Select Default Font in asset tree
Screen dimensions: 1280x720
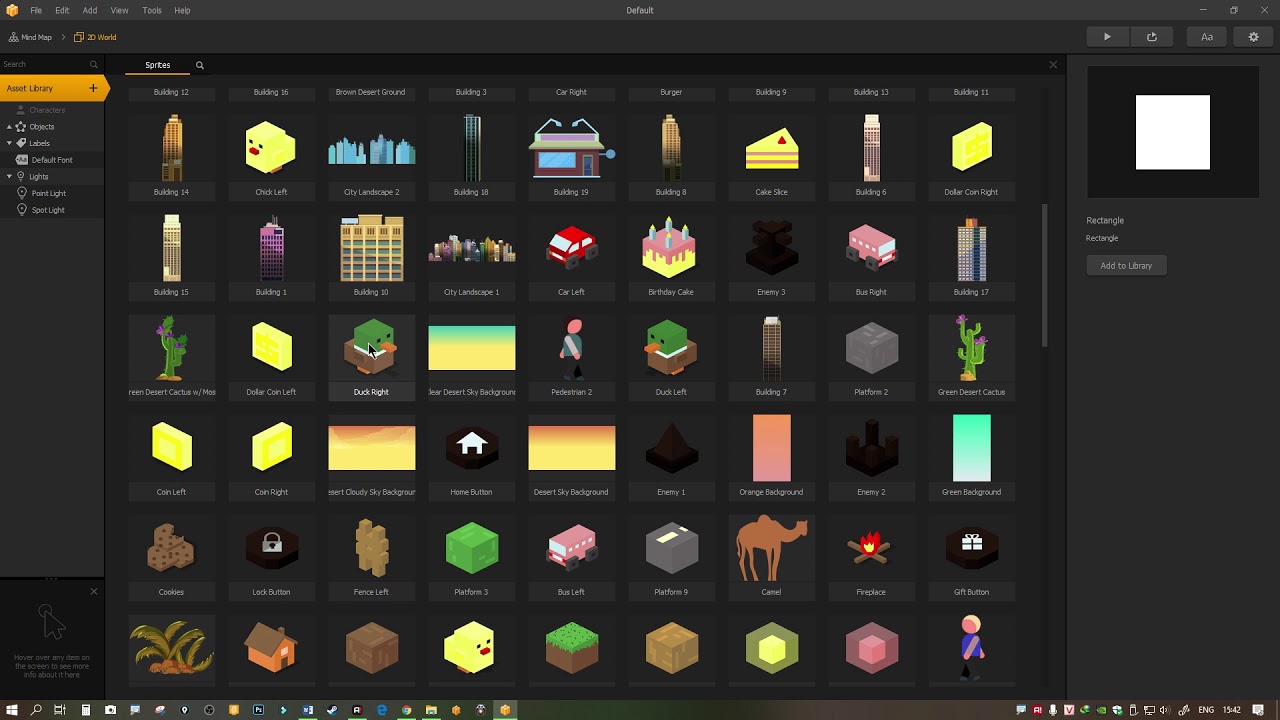51,160
